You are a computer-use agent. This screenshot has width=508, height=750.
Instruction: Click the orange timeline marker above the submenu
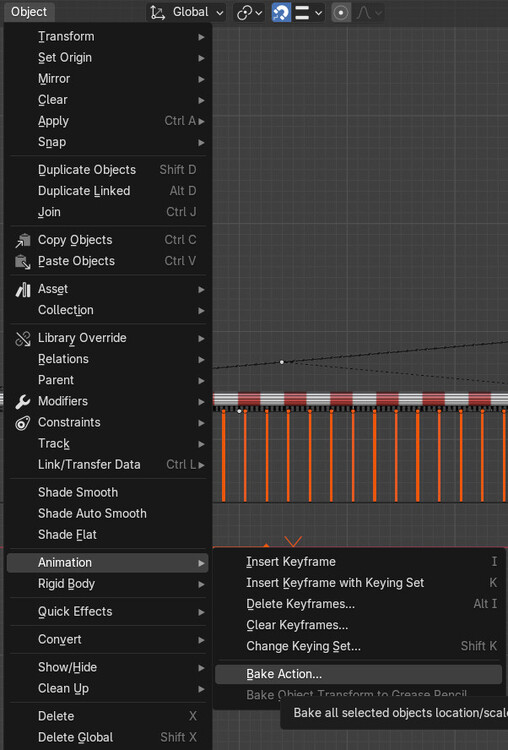(x=293, y=541)
